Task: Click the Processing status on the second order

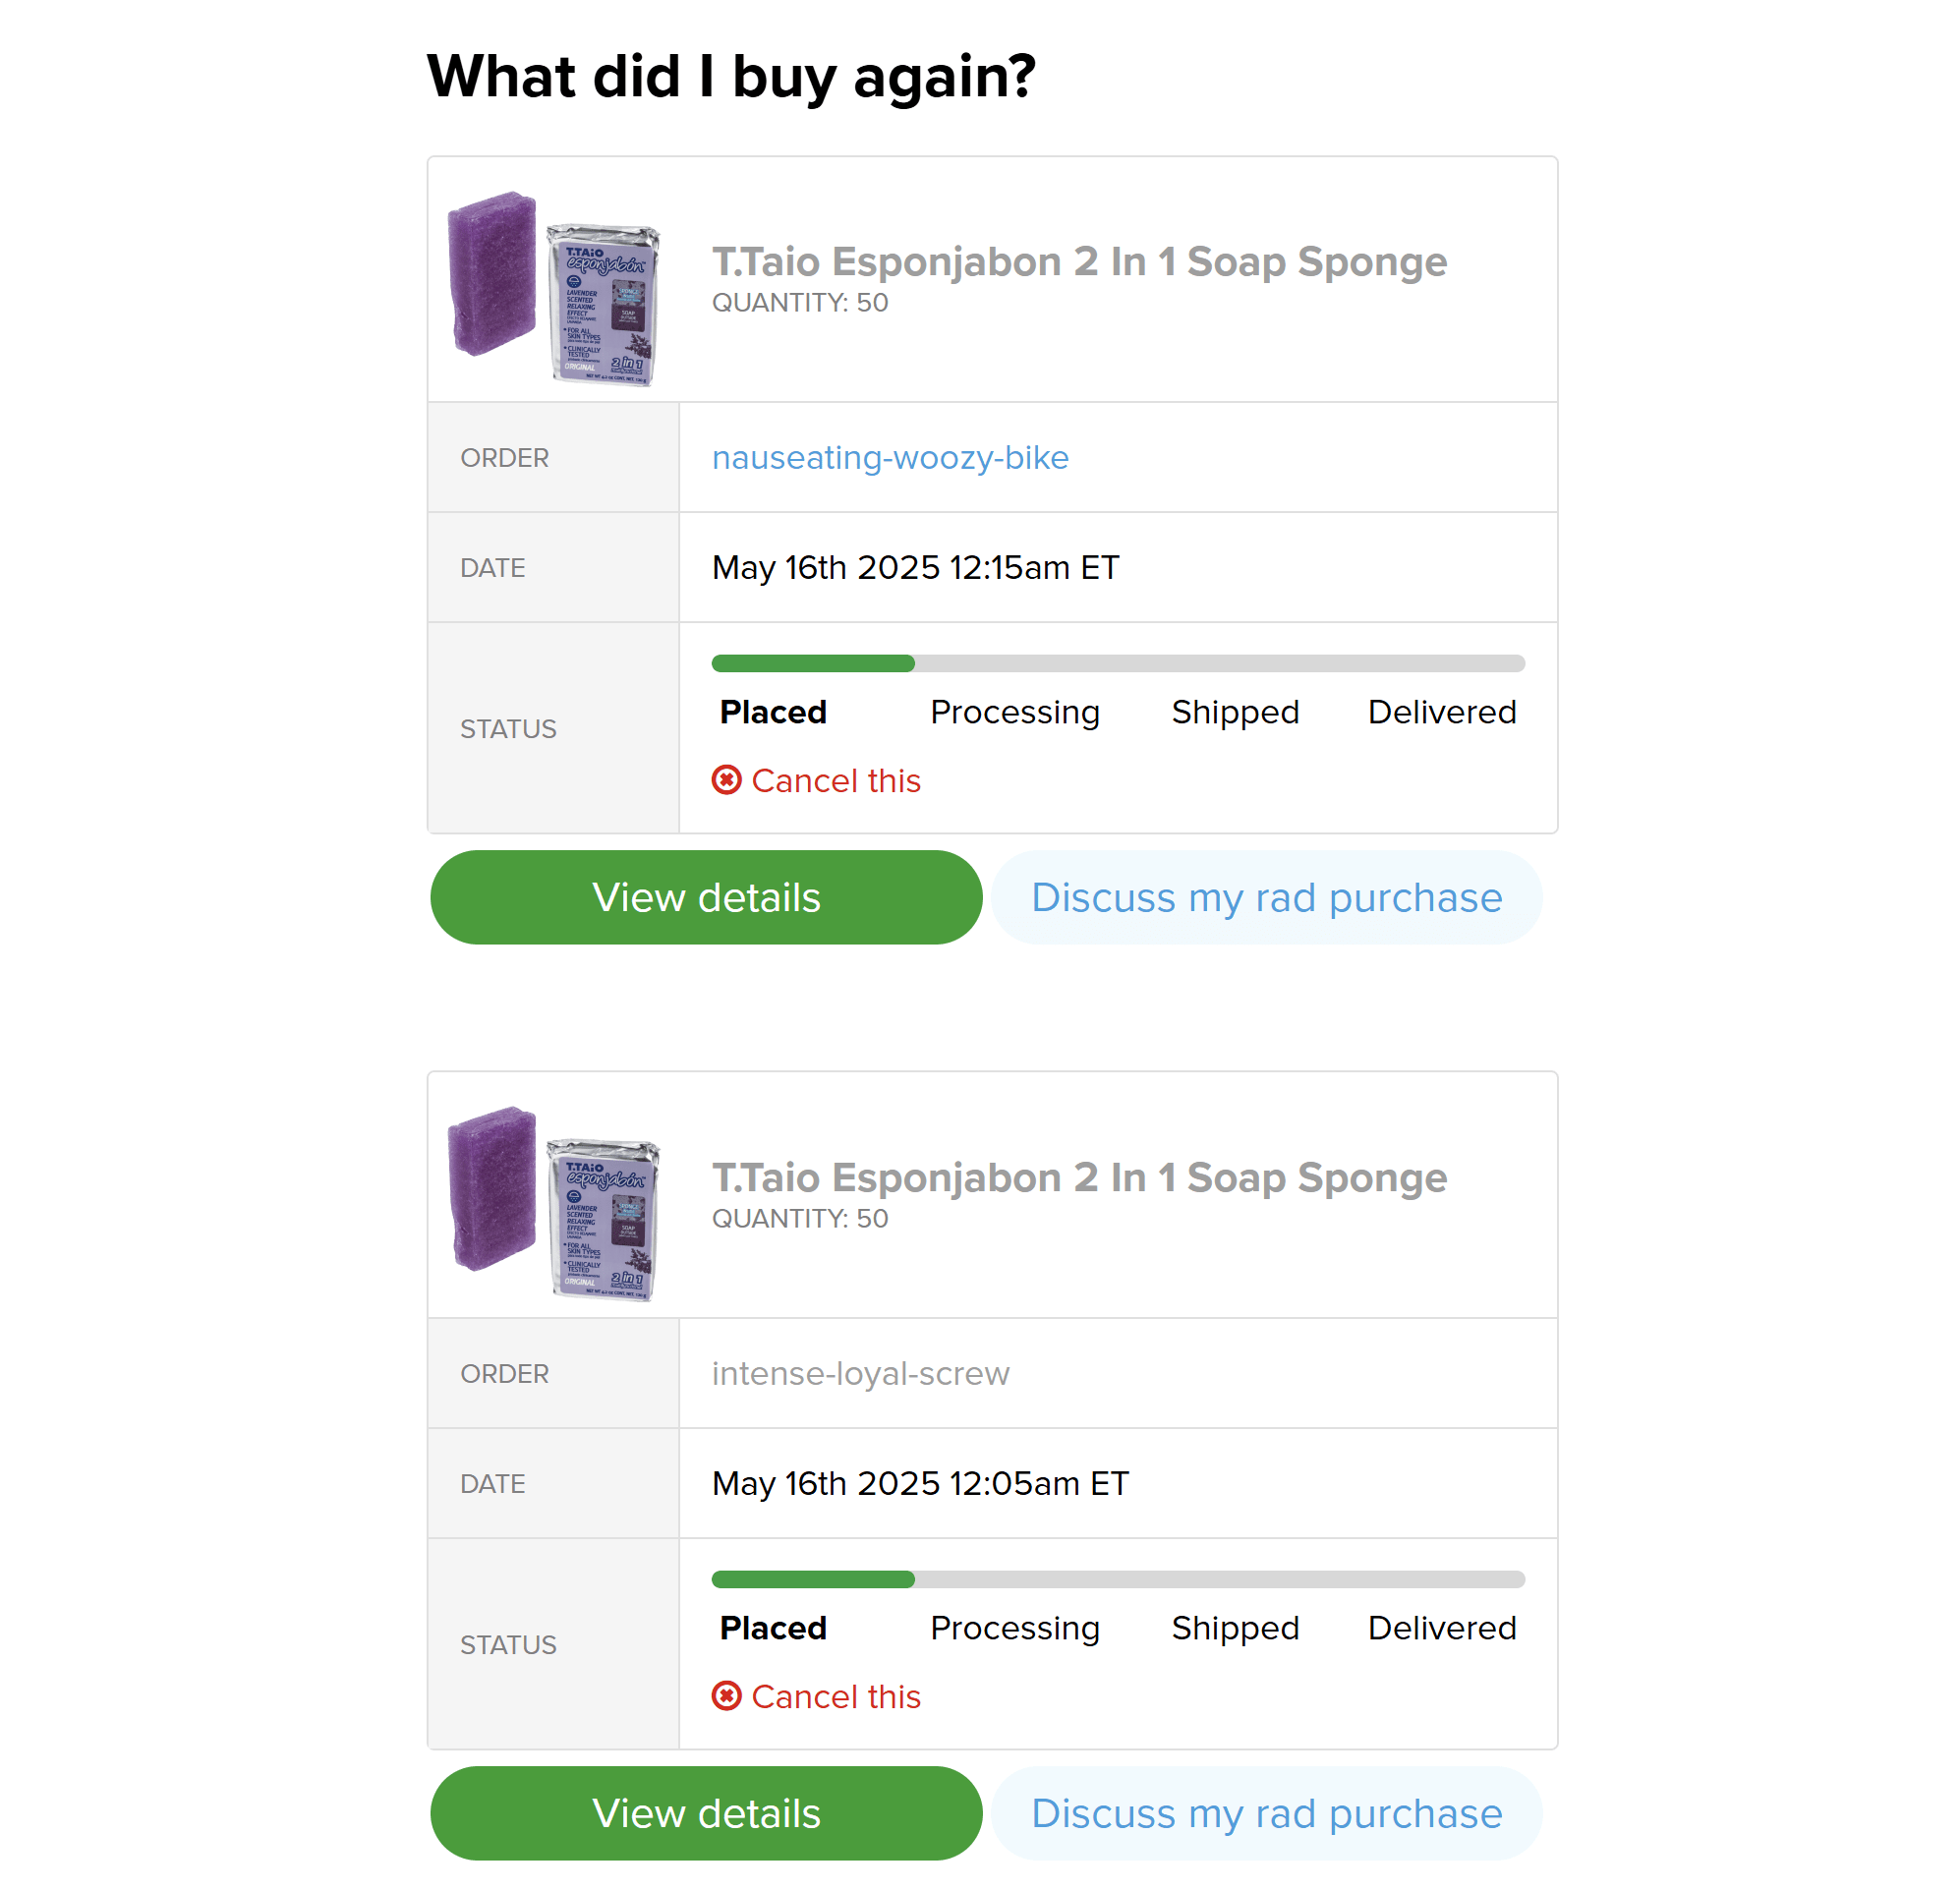Action: click(1014, 1628)
